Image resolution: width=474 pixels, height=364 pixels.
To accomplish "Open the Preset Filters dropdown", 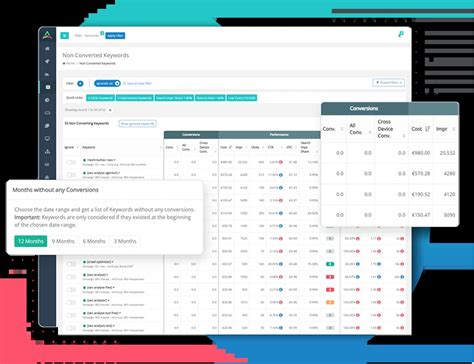I will coord(389,83).
